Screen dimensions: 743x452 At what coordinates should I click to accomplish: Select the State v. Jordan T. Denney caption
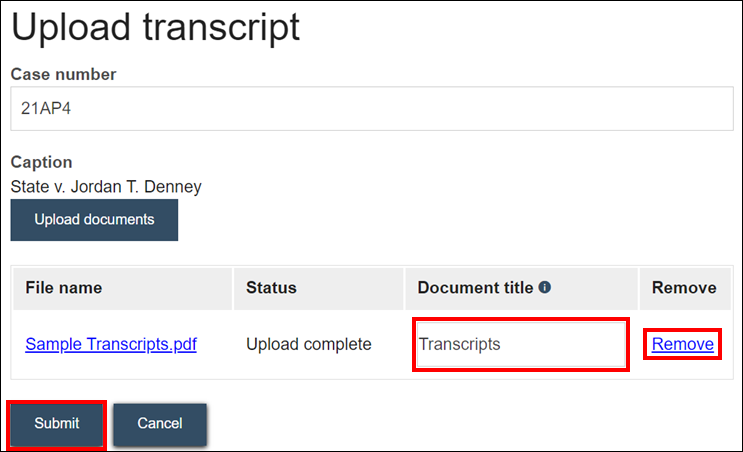[x=106, y=185]
